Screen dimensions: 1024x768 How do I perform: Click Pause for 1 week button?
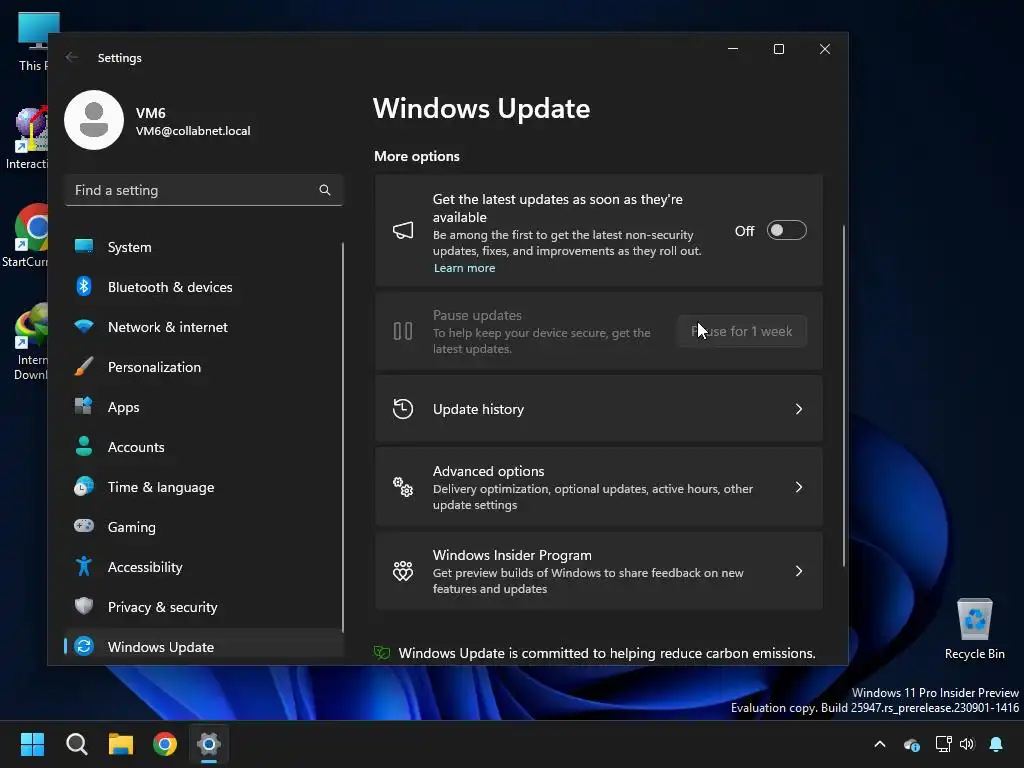(742, 331)
